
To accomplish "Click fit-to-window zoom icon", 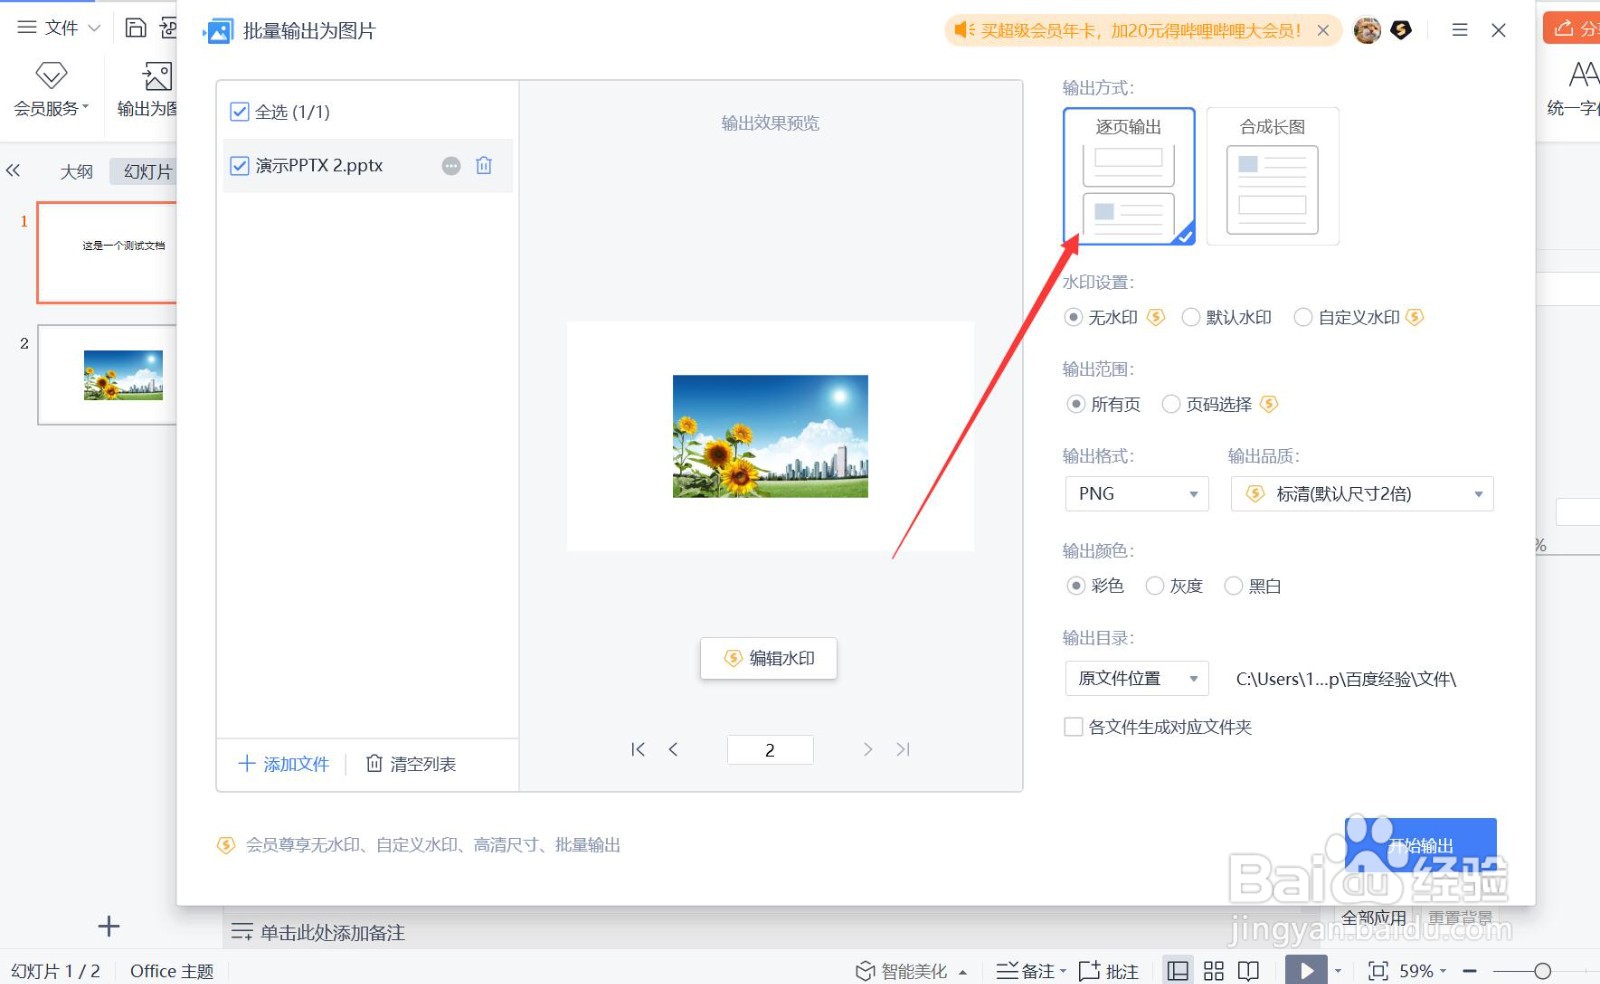I will [x=1378, y=971].
